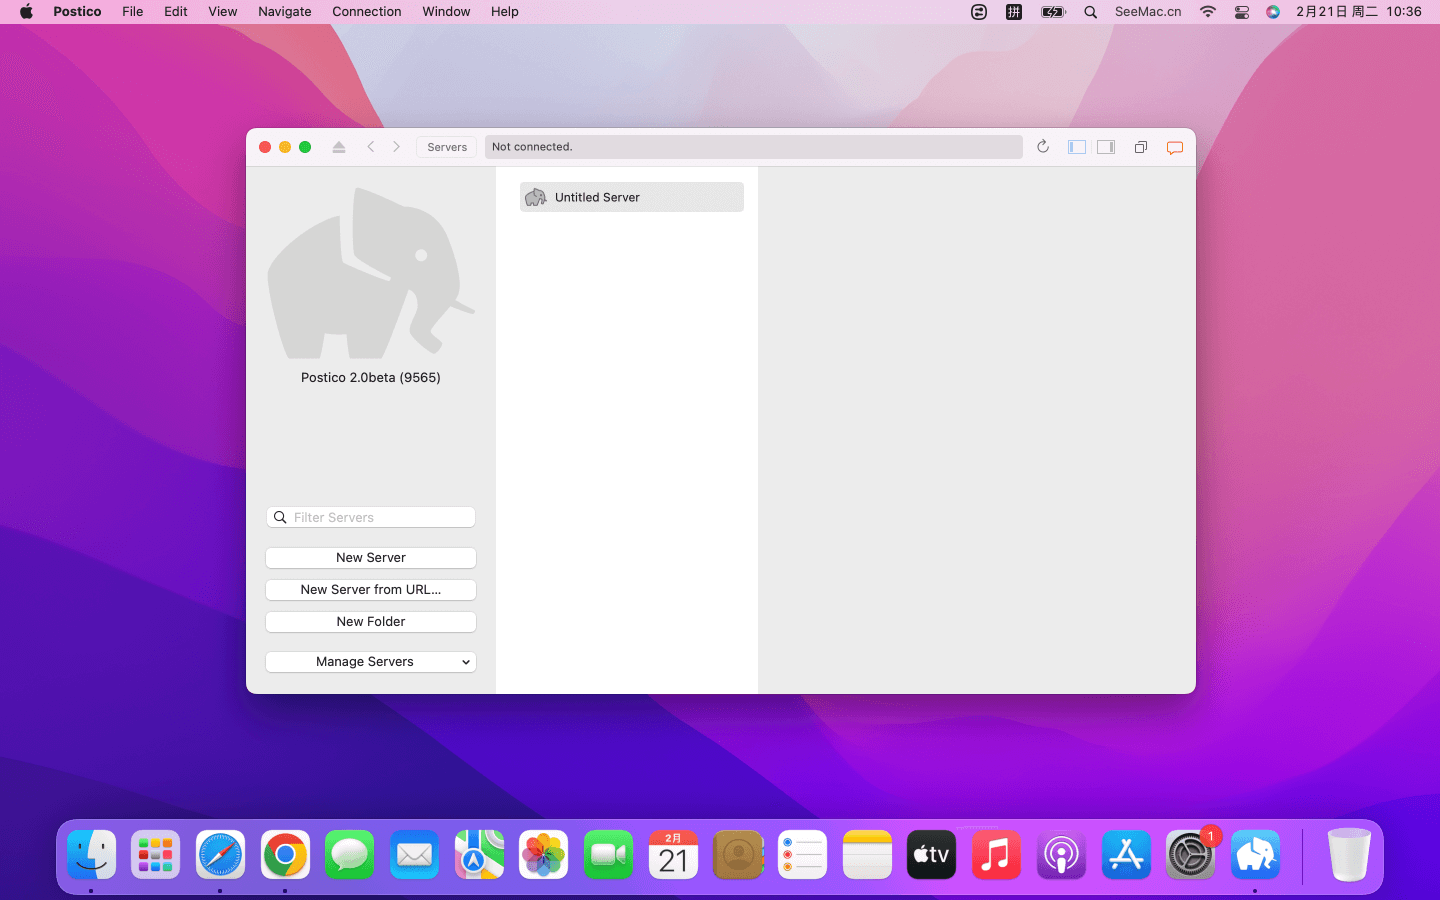
Task: Click SeeMac.cn in the menu bar
Action: coord(1148,12)
